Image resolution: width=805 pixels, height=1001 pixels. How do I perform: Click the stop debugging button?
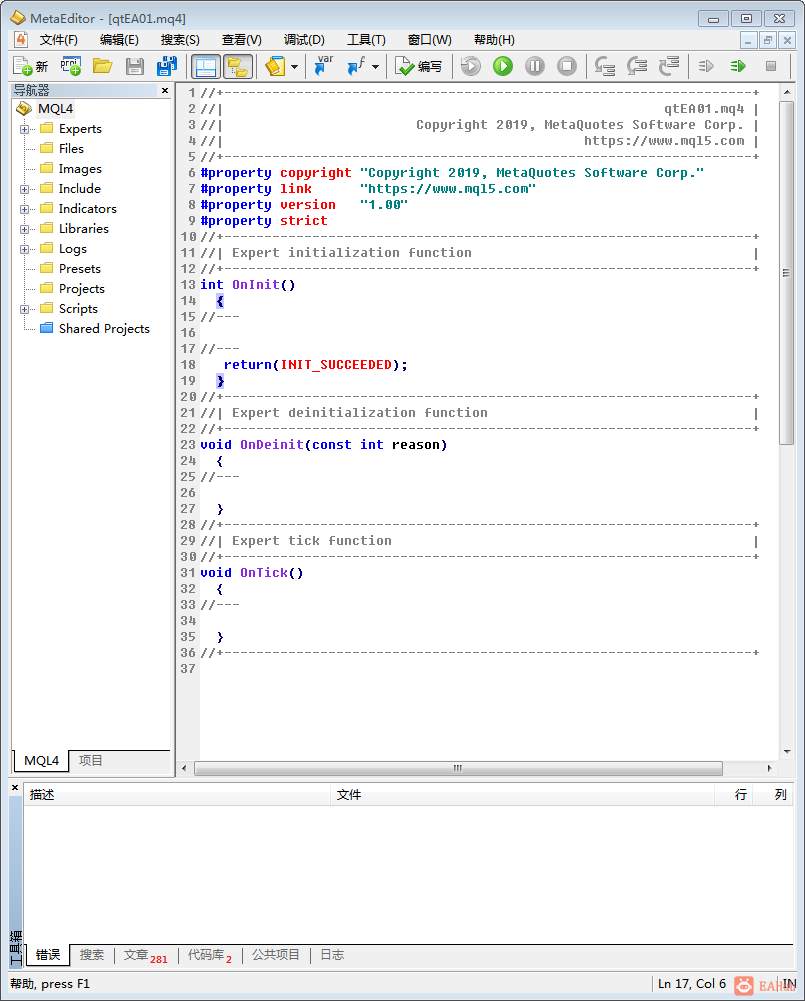point(567,66)
